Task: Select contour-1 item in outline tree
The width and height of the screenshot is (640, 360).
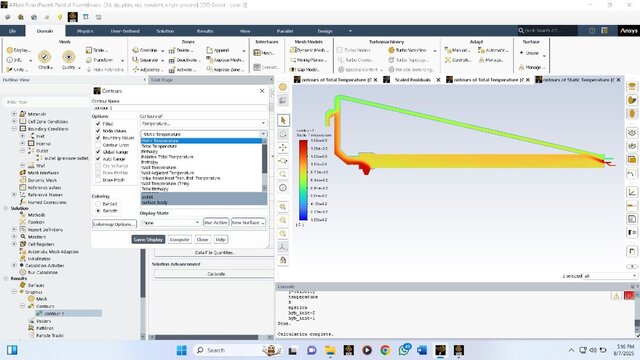Action: [54, 313]
